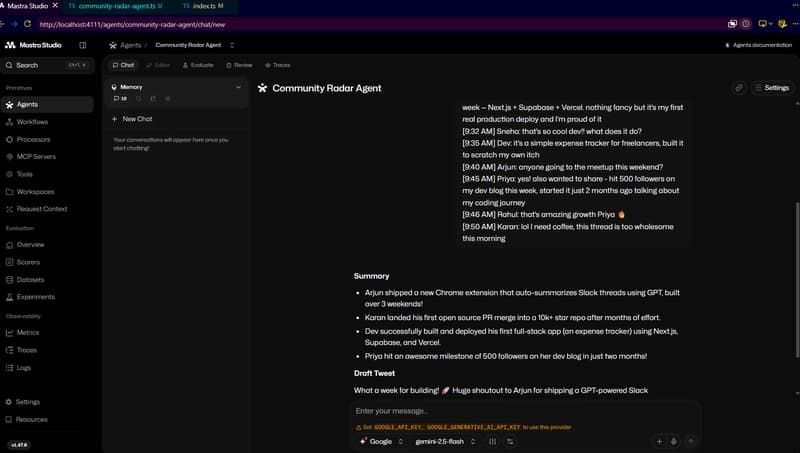Collapse the Memory panel chevron
The height and width of the screenshot is (453, 800).
coord(238,87)
